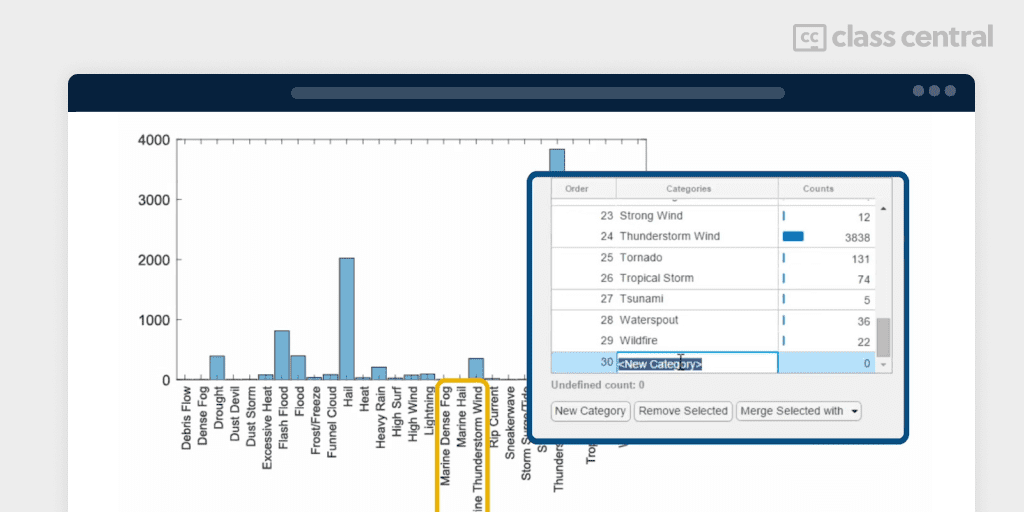Viewport: 1024px width, 512px height.
Task: Click the scrollbar up arrow in category list
Action: 883,208
